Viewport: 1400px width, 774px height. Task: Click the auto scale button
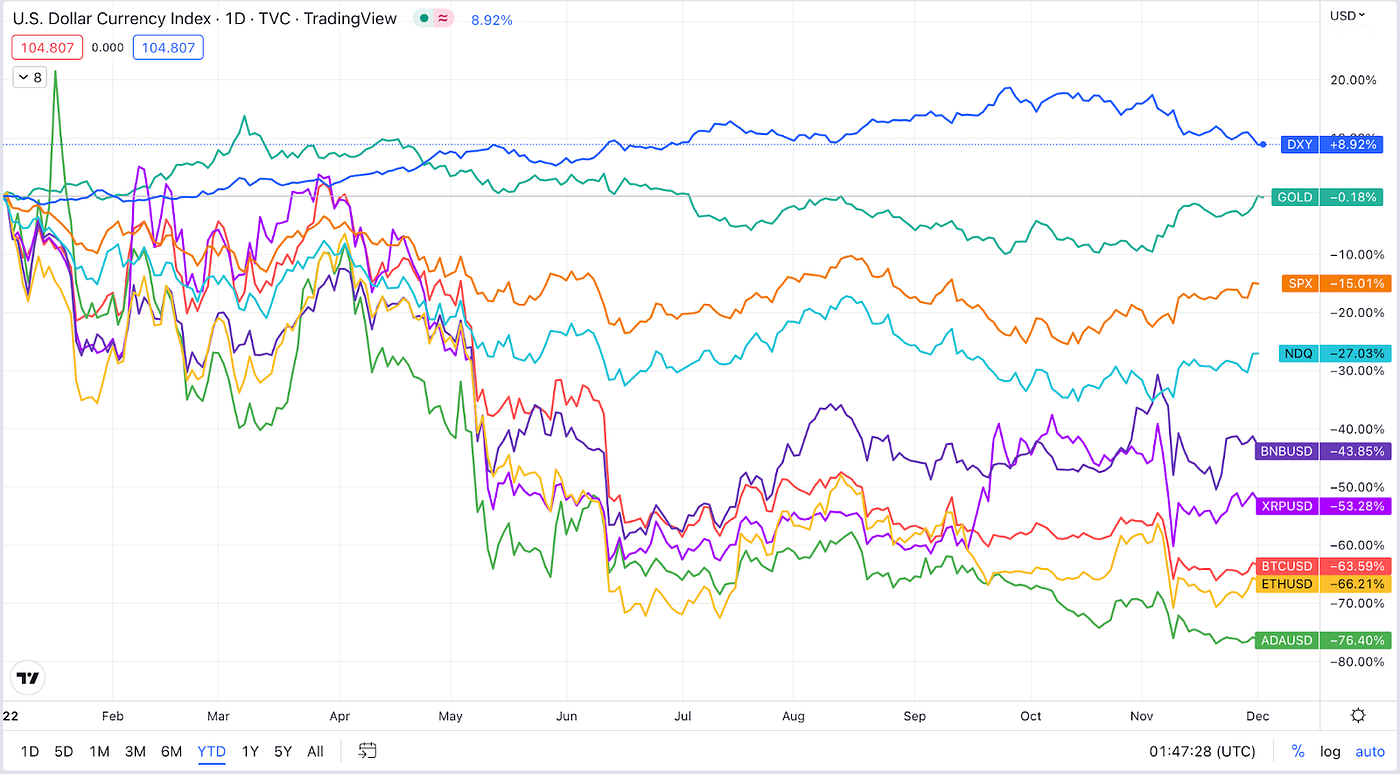pyautogui.click(x=1370, y=751)
